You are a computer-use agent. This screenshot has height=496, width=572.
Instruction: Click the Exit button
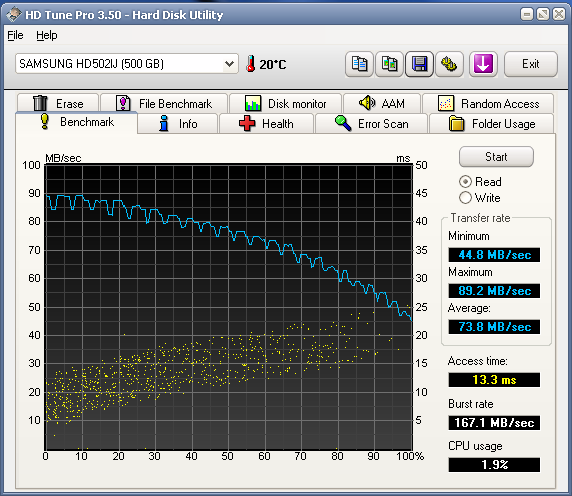[531, 64]
